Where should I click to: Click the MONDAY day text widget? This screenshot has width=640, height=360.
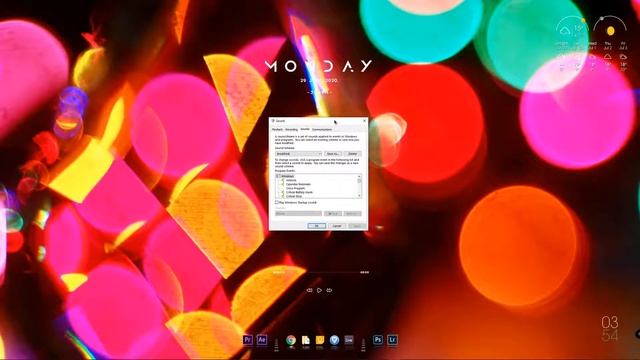(x=319, y=66)
